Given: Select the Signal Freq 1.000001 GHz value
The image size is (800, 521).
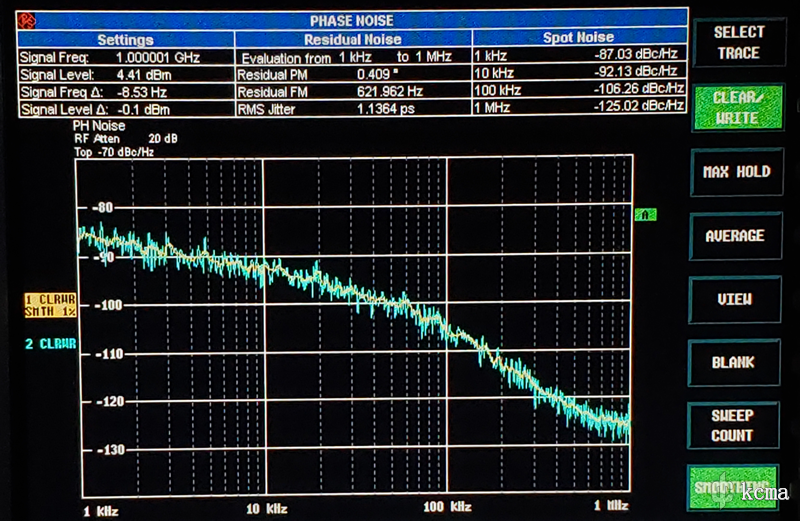Looking at the screenshot, I should 154,58.
